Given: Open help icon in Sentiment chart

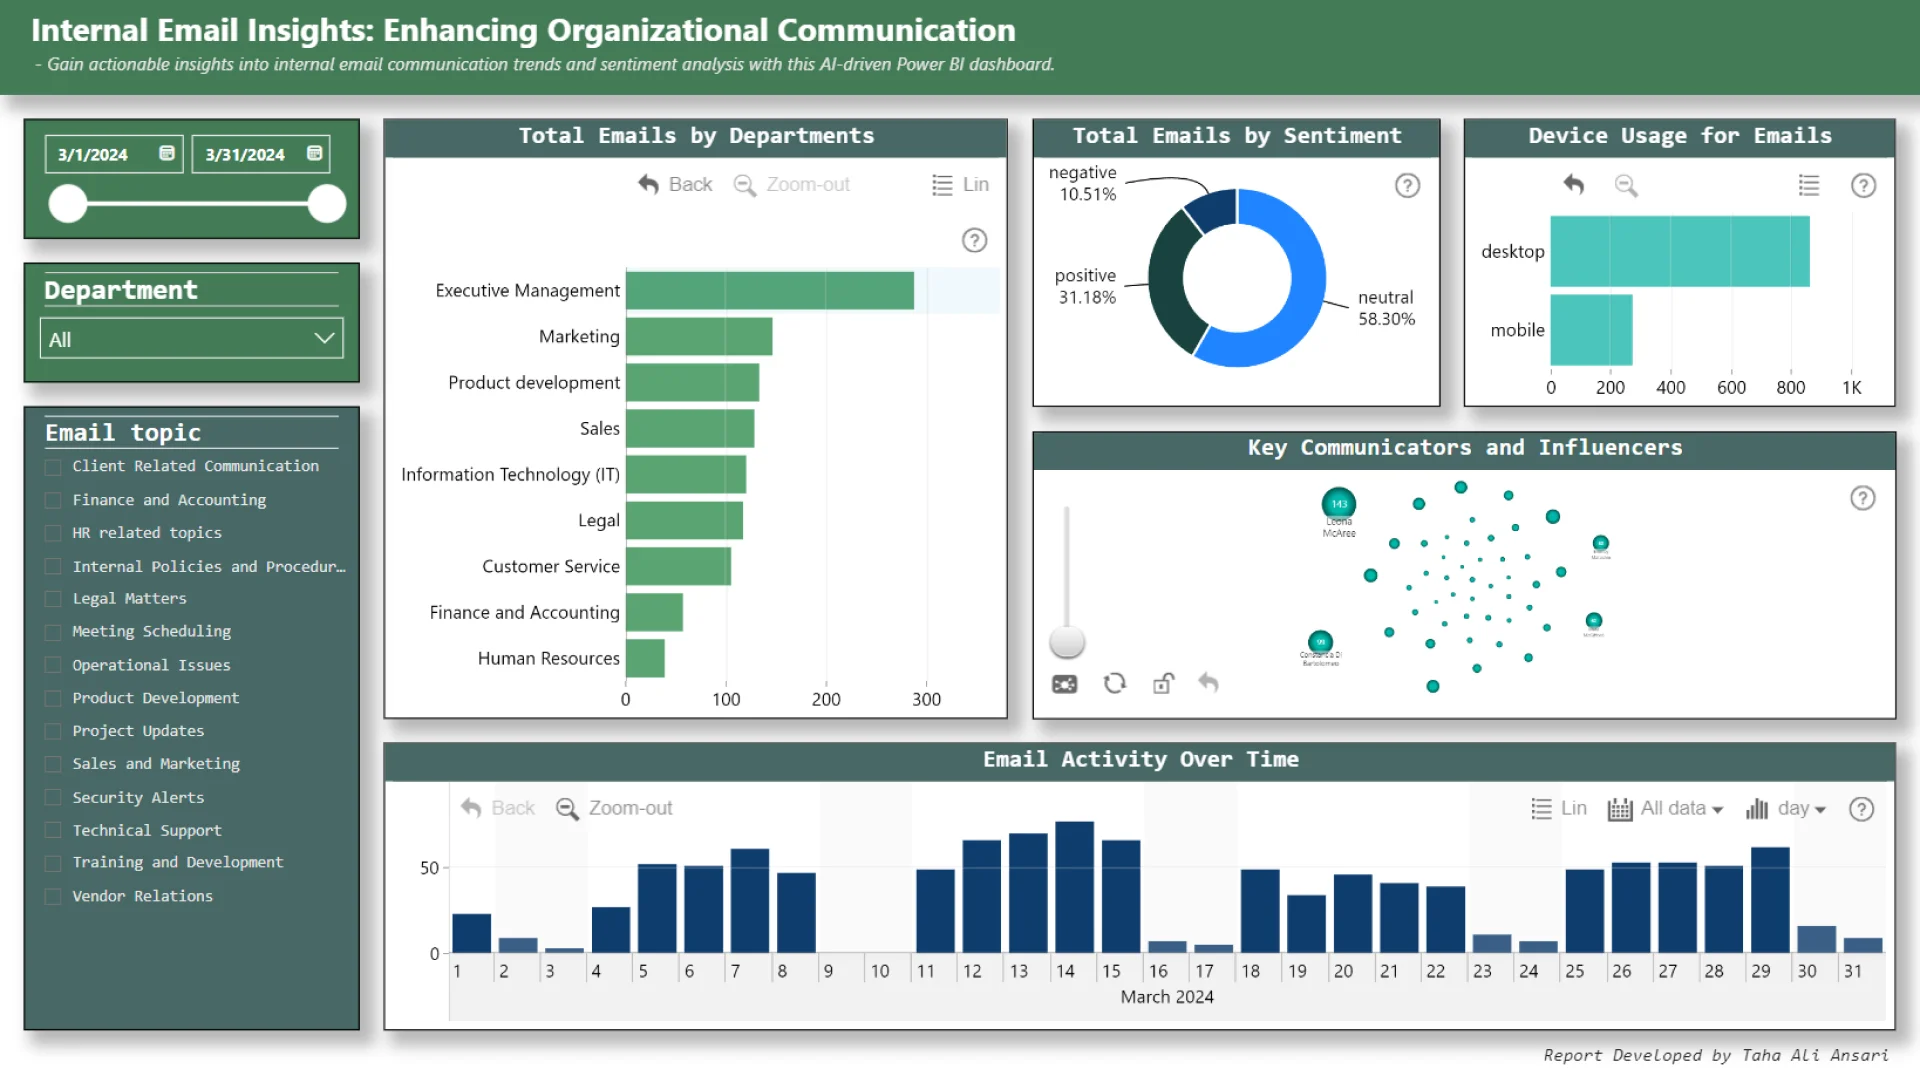Looking at the screenshot, I should click(1407, 185).
